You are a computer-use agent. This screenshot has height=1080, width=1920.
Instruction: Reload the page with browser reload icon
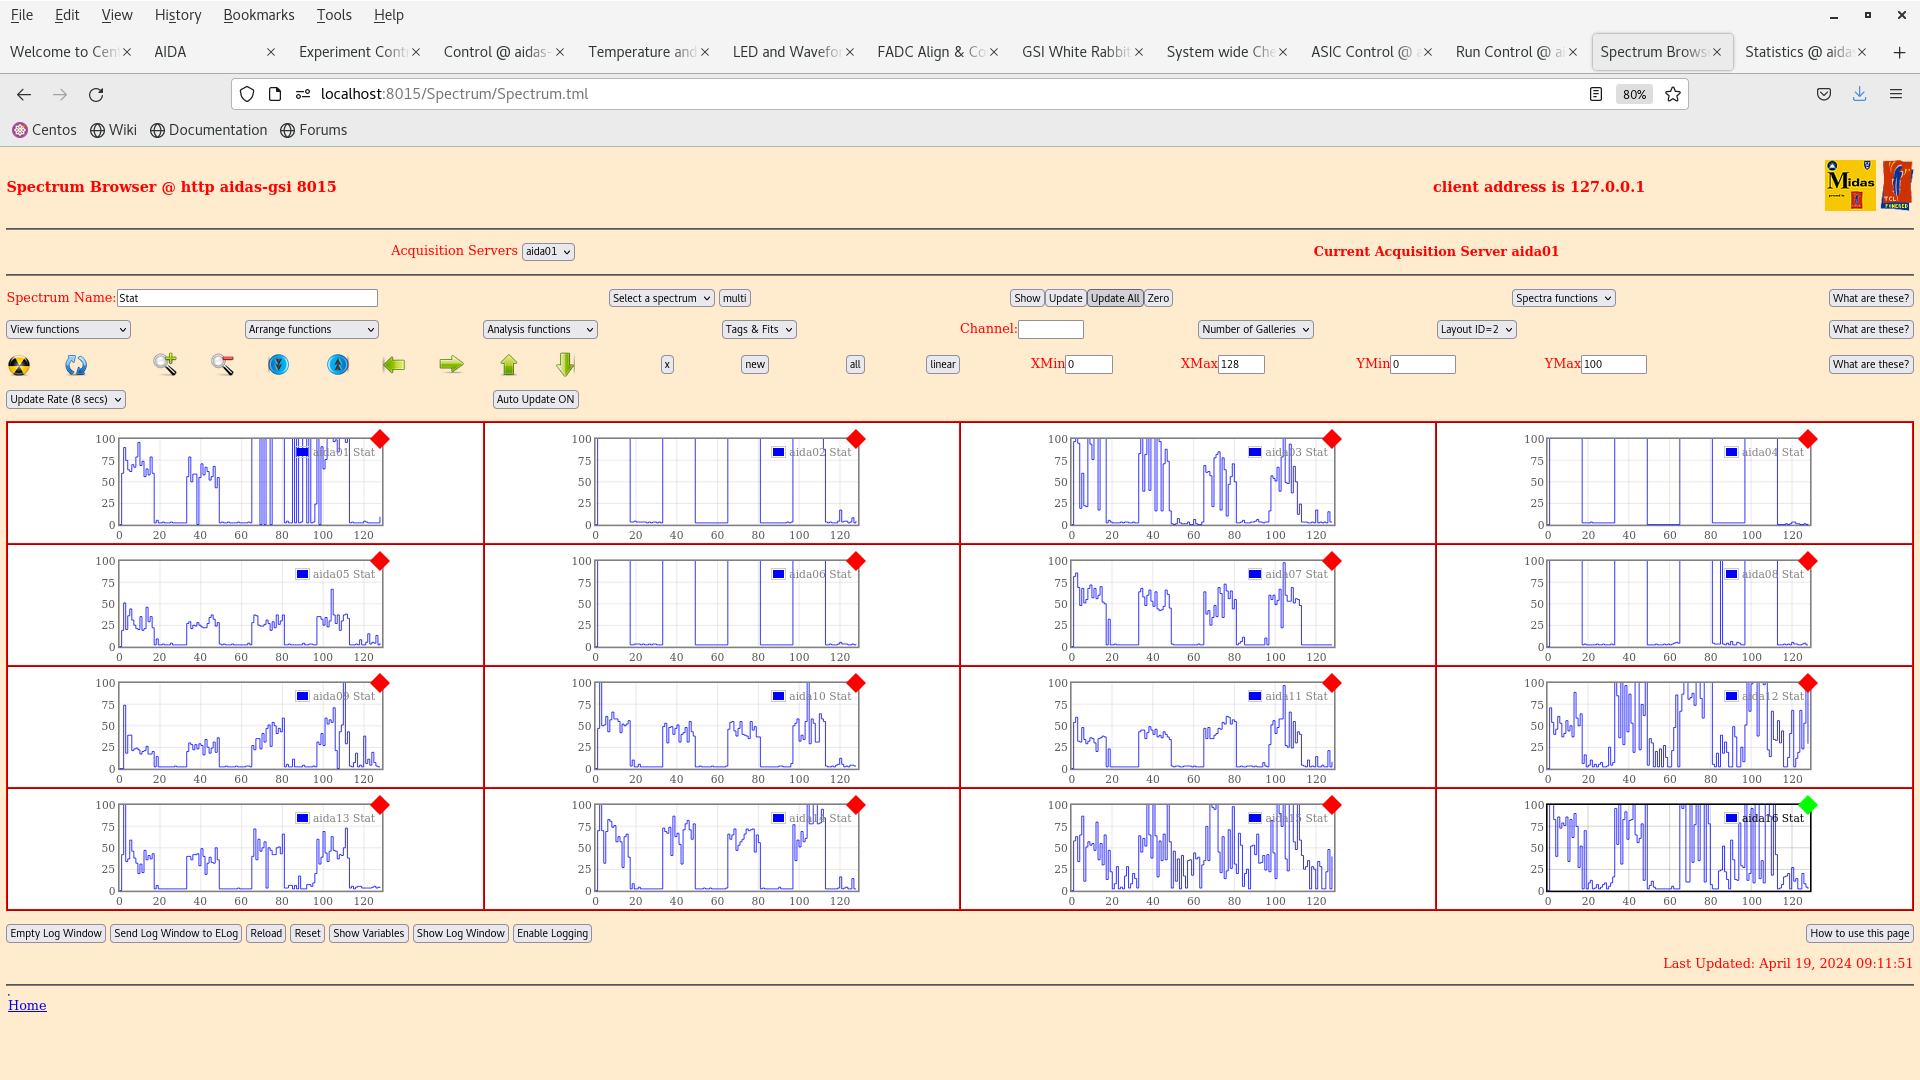click(96, 94)
